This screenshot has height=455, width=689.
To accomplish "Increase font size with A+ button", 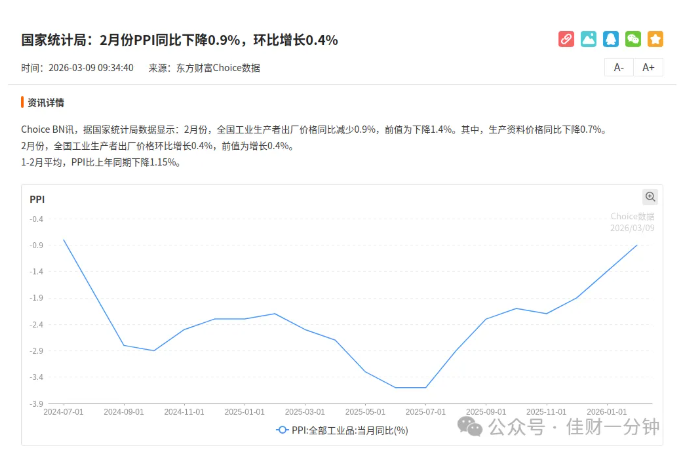I will [x=648, y=67].
